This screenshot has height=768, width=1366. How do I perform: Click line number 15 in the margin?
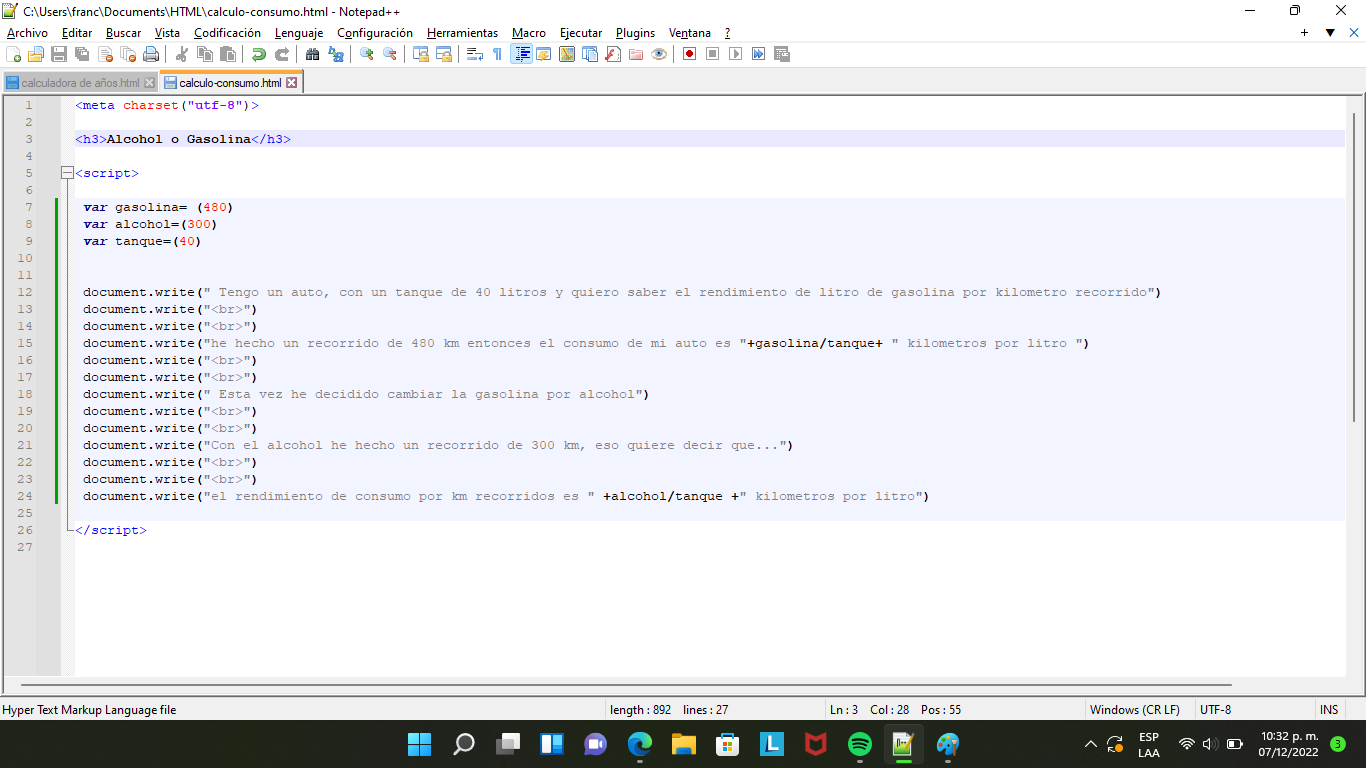point(25,343)
